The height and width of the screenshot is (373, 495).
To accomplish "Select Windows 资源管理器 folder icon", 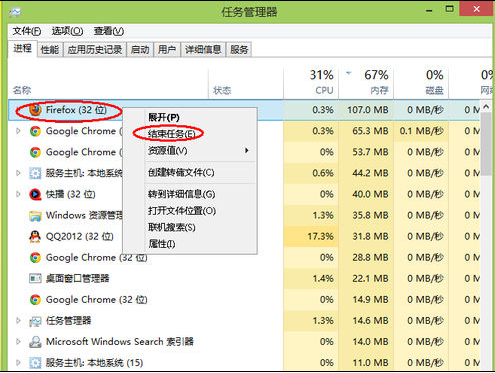I will click(x=35, y=215).
